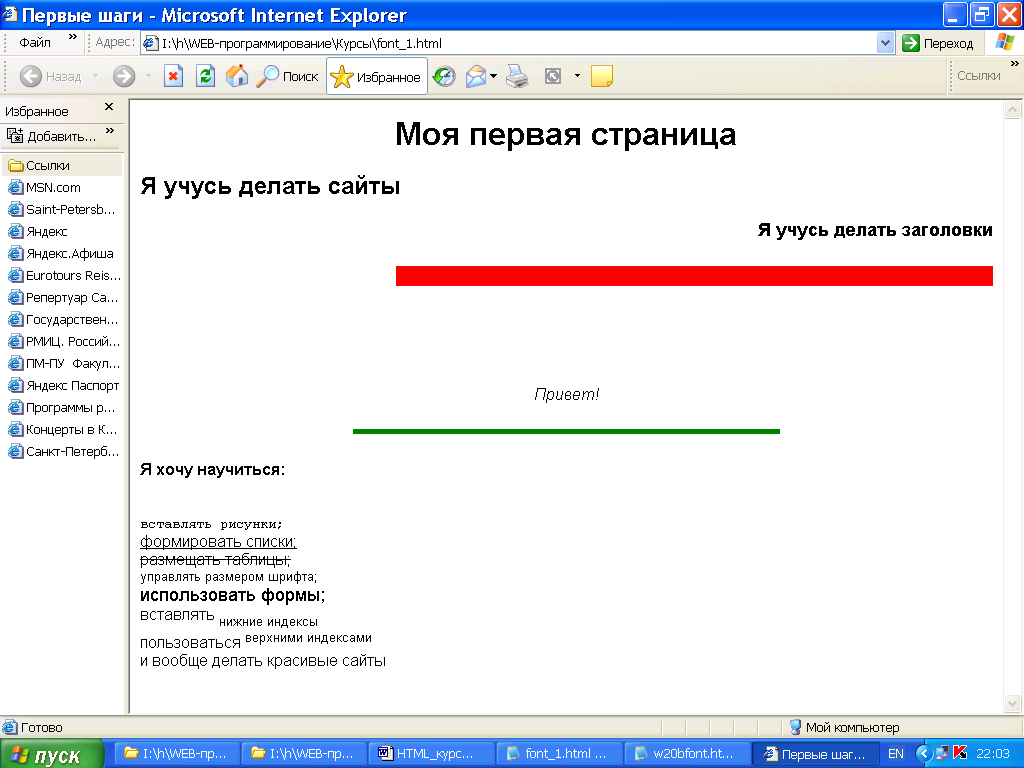Click the Back (Назад) arrow button

(50, 76)
